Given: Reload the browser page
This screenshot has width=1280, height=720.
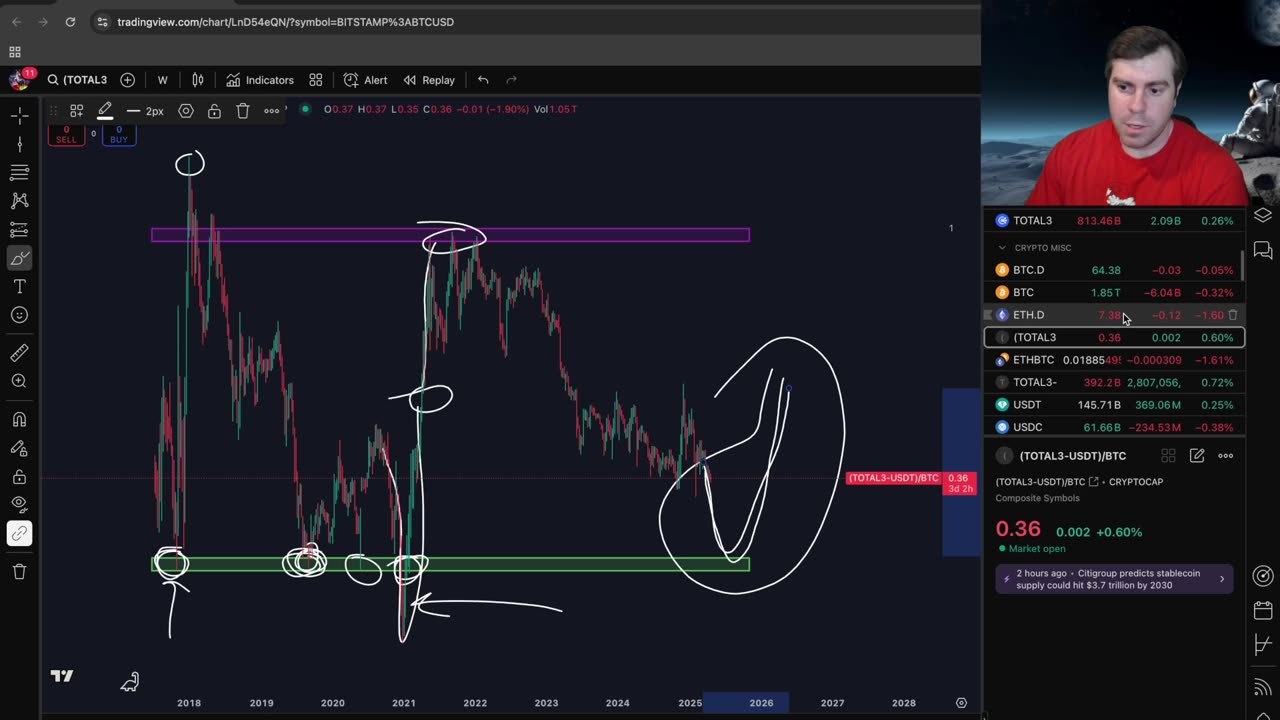Looking at the screenshot, I should (70, 22).
